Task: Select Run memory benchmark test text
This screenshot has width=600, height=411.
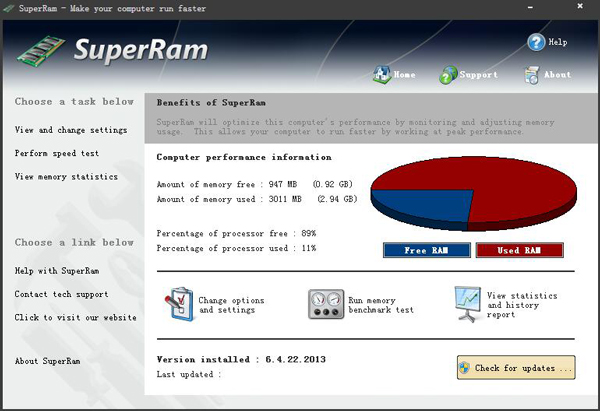Action: tap(381, 305)
